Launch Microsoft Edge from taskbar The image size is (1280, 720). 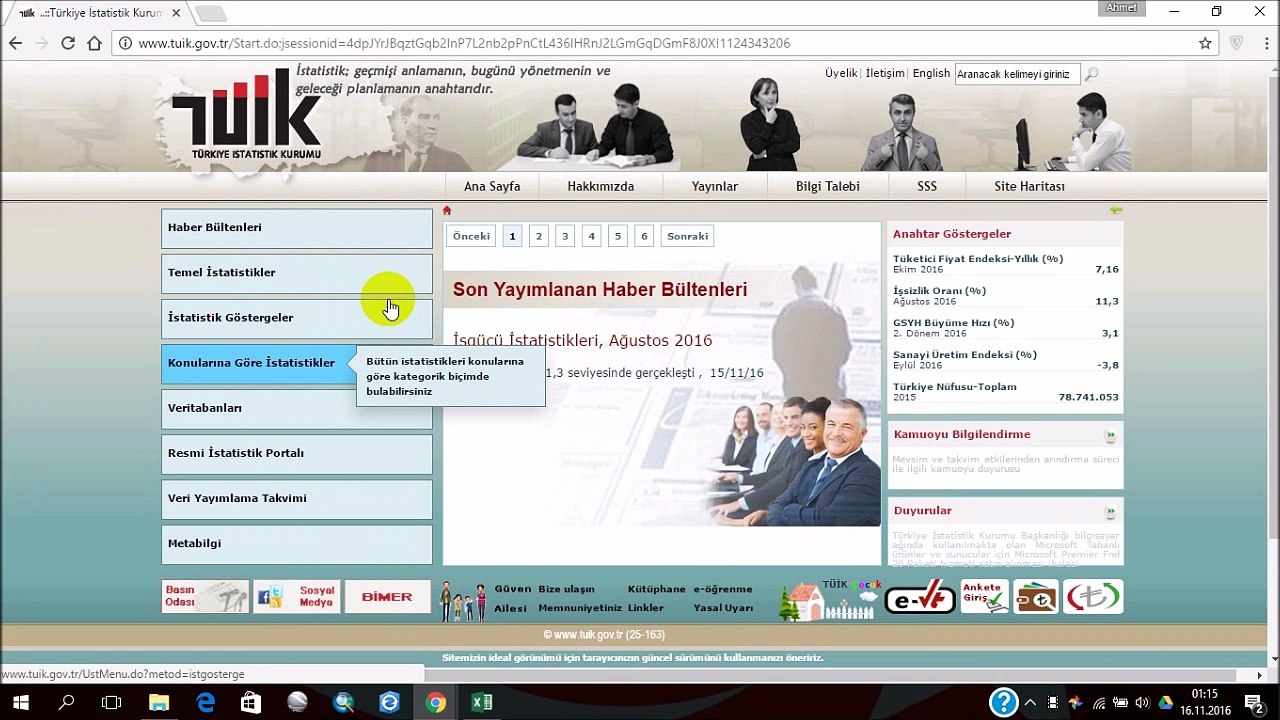click(x=205, y=702)
